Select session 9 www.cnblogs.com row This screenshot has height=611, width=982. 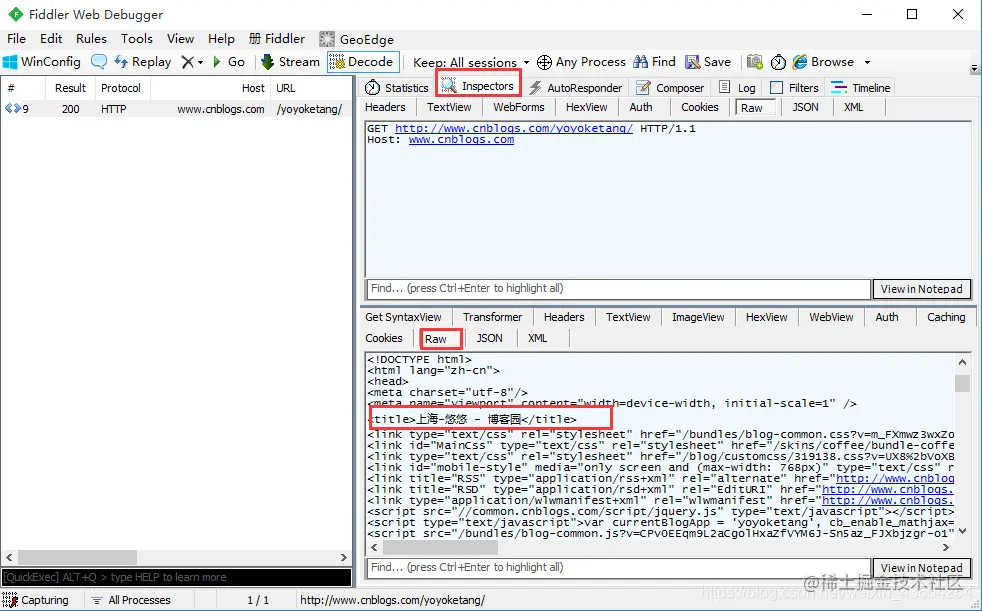pos(177,109)
